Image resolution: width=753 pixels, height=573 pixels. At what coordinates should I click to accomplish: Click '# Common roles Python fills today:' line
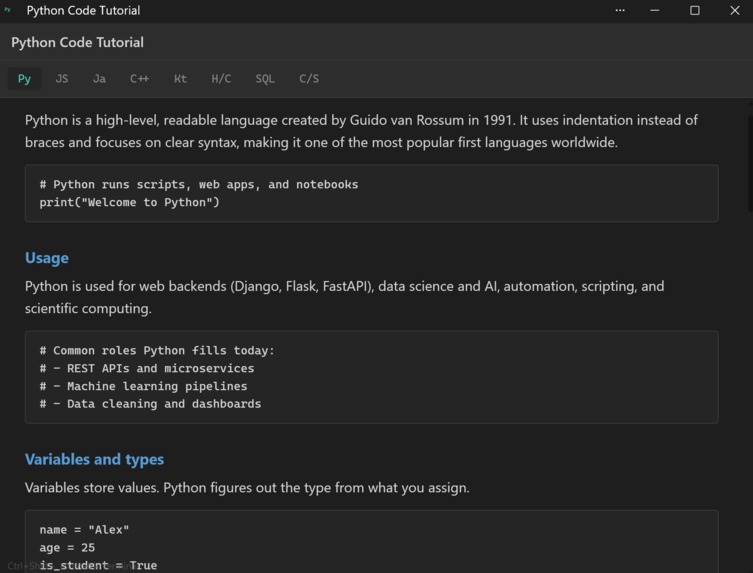click(157, 351)
